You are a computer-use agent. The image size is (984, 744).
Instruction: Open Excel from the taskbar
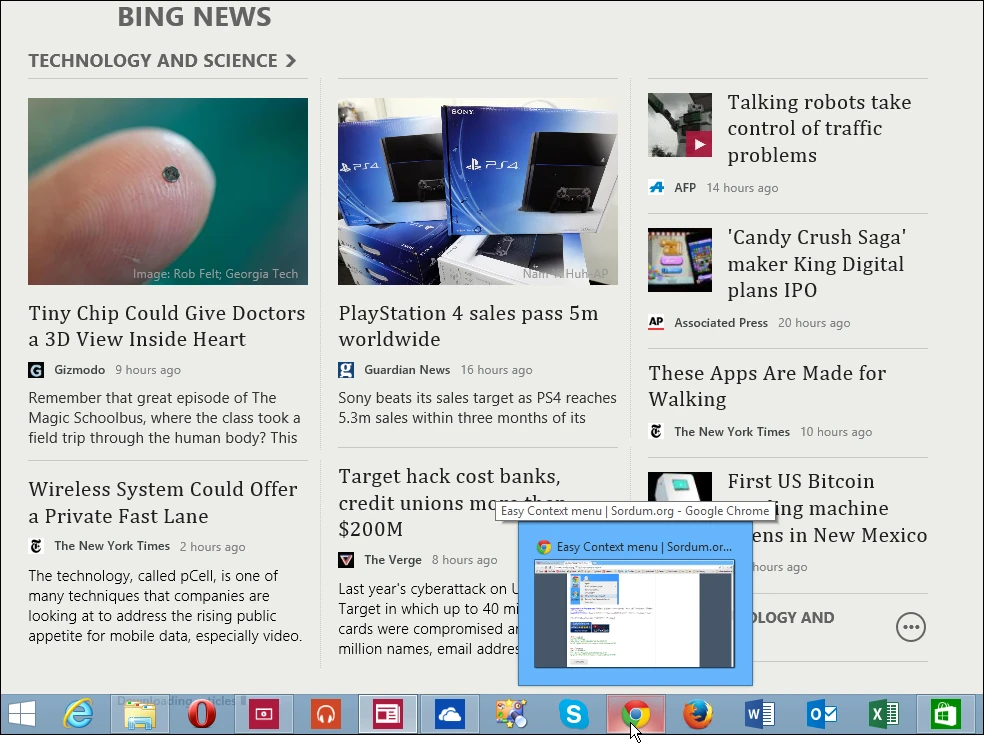pyautogui.click(x=884, y=714)
